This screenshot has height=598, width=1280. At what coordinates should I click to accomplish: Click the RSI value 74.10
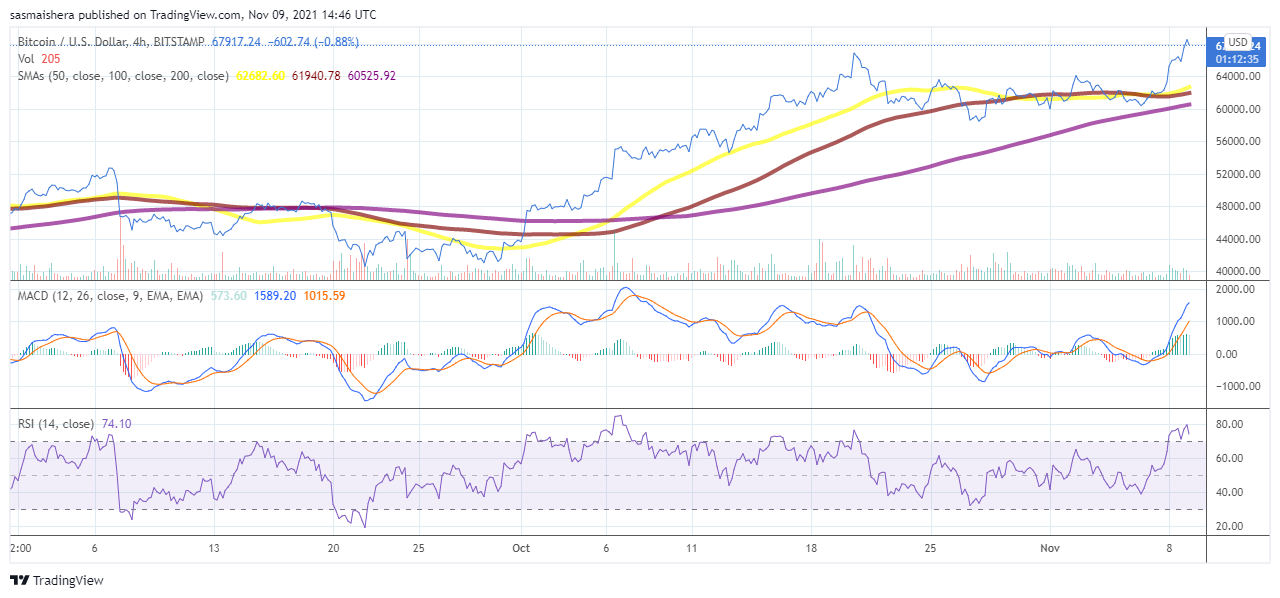click(x=116, y=424)
